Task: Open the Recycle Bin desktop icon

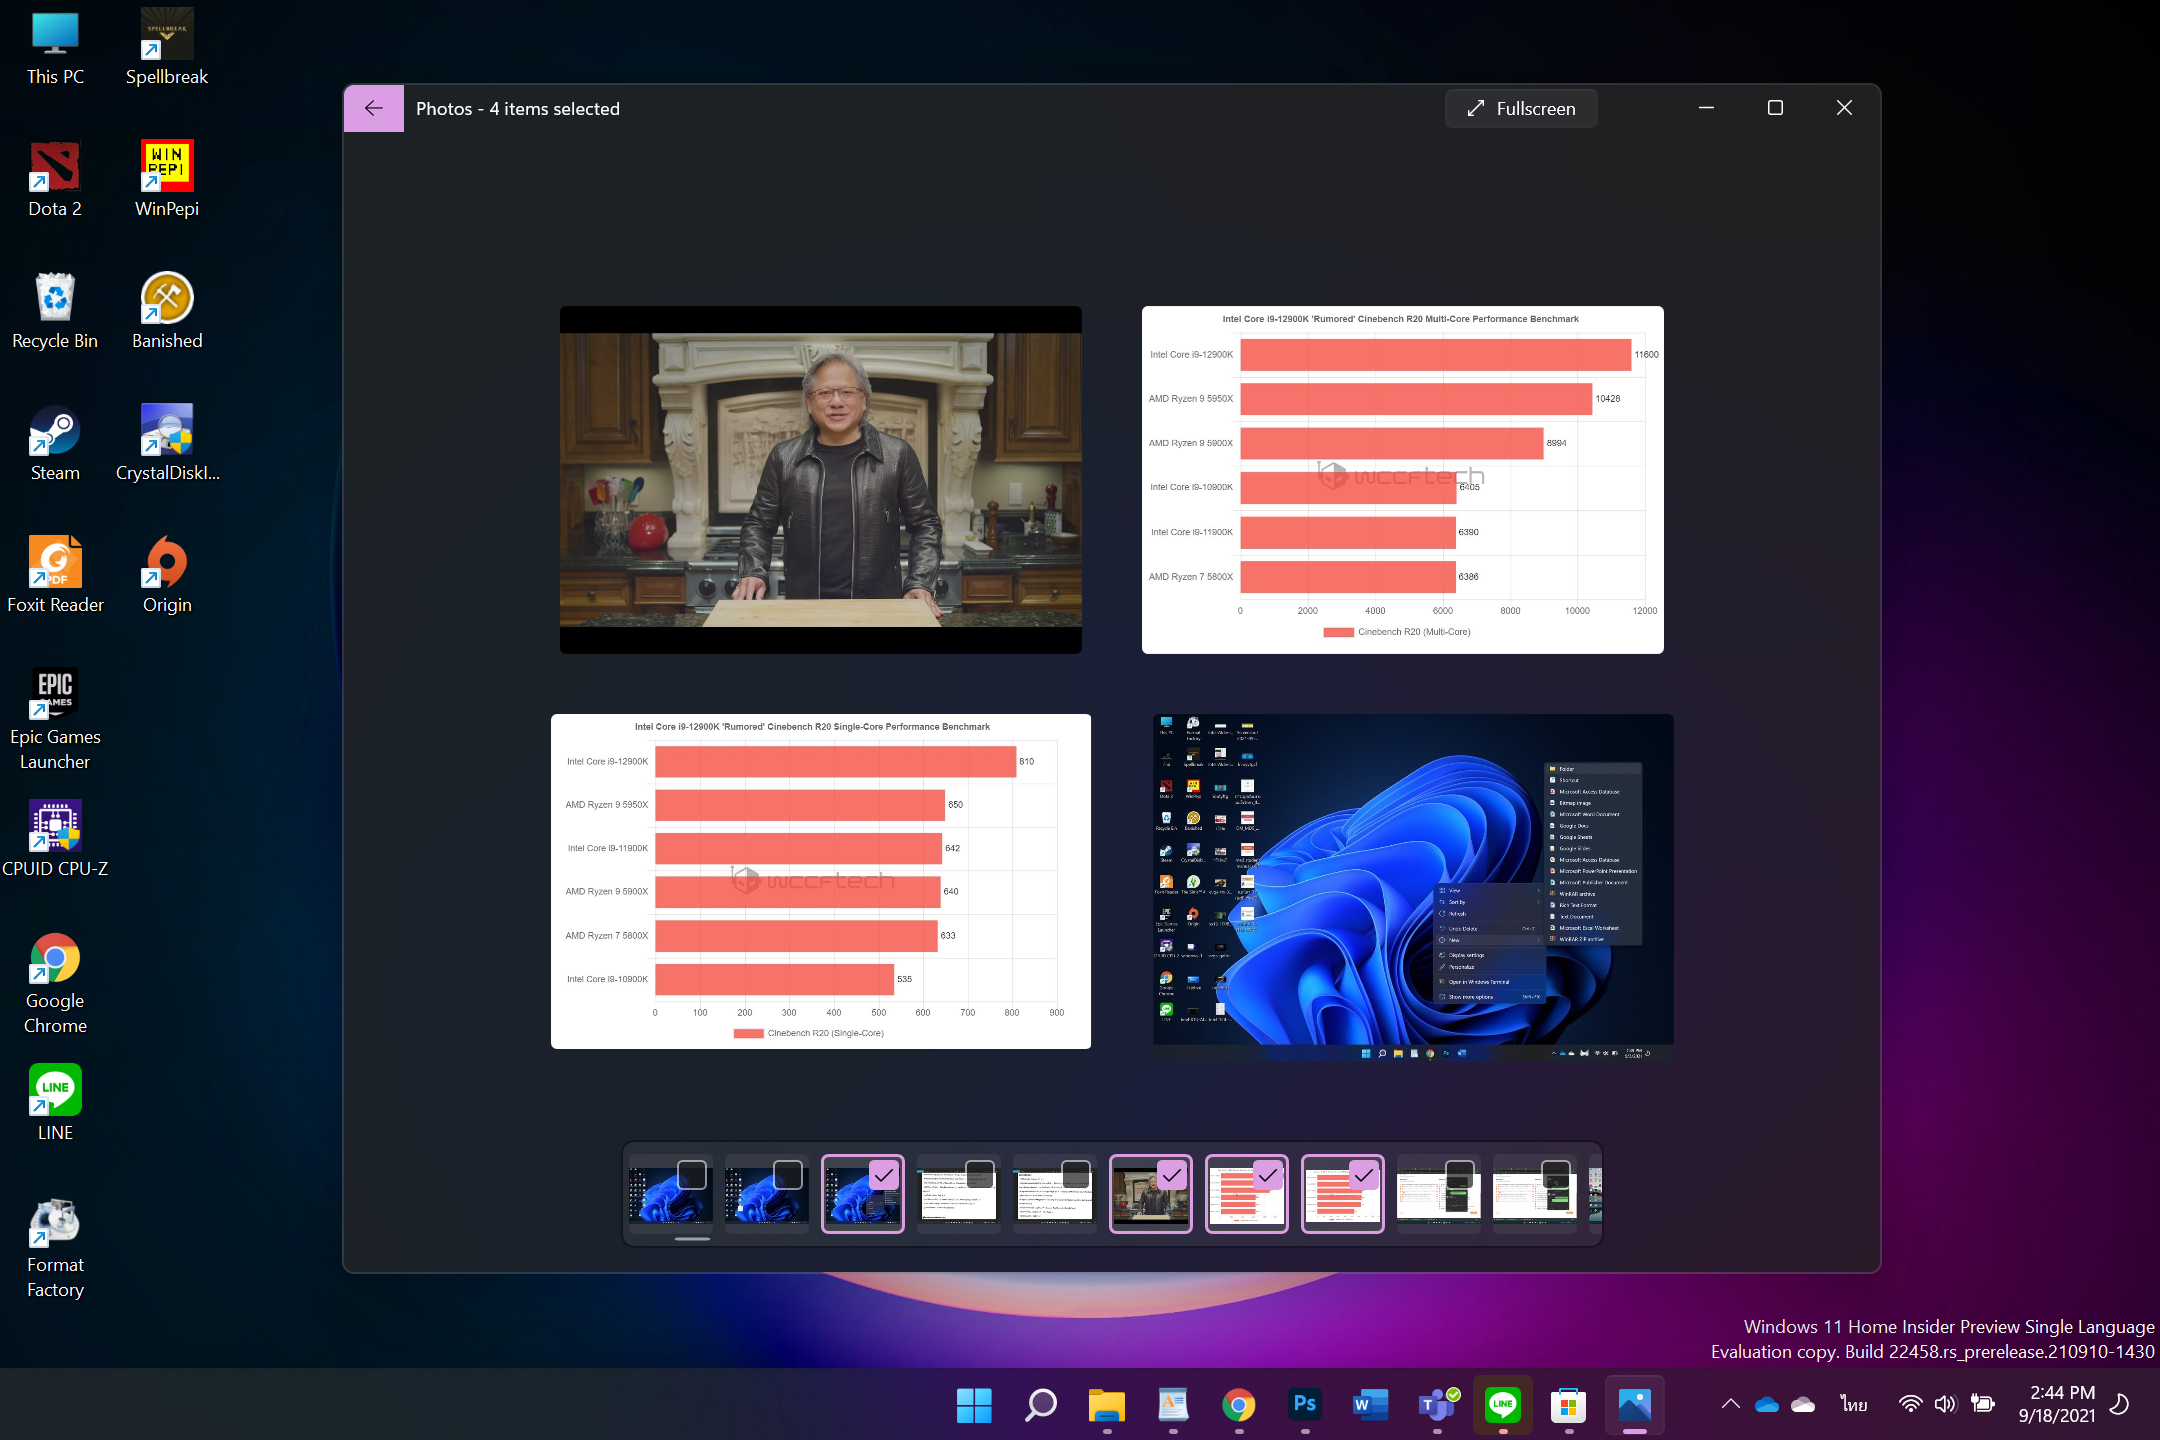Action: click(55, 312)
